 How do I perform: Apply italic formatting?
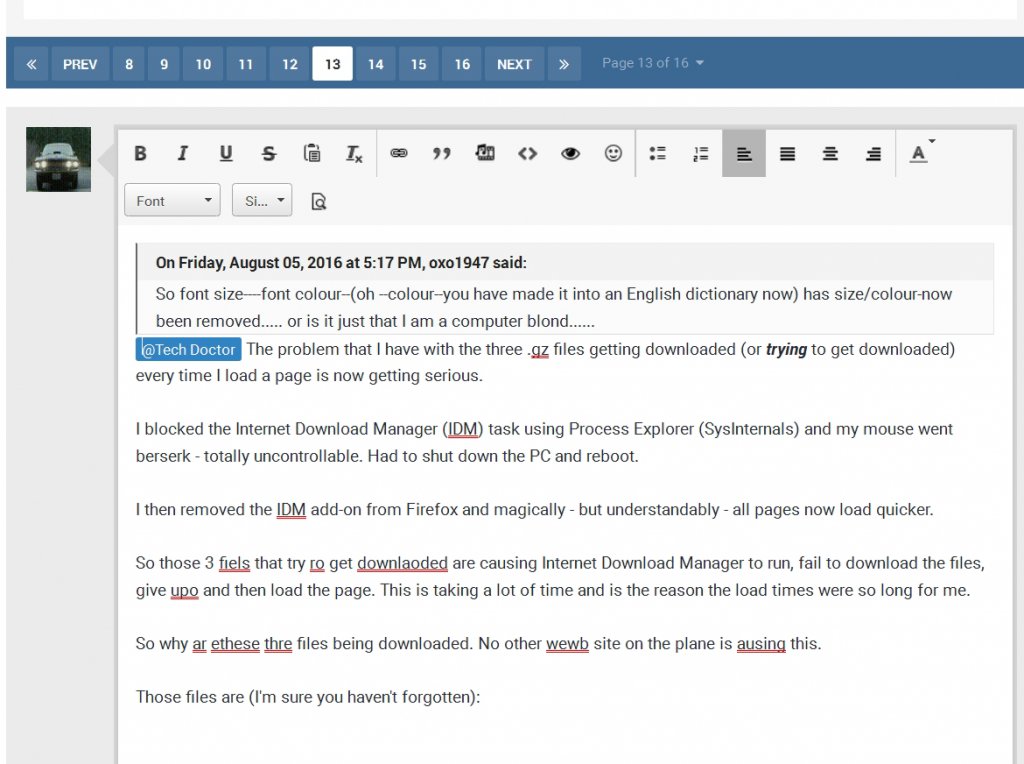[x=183, y=153]
